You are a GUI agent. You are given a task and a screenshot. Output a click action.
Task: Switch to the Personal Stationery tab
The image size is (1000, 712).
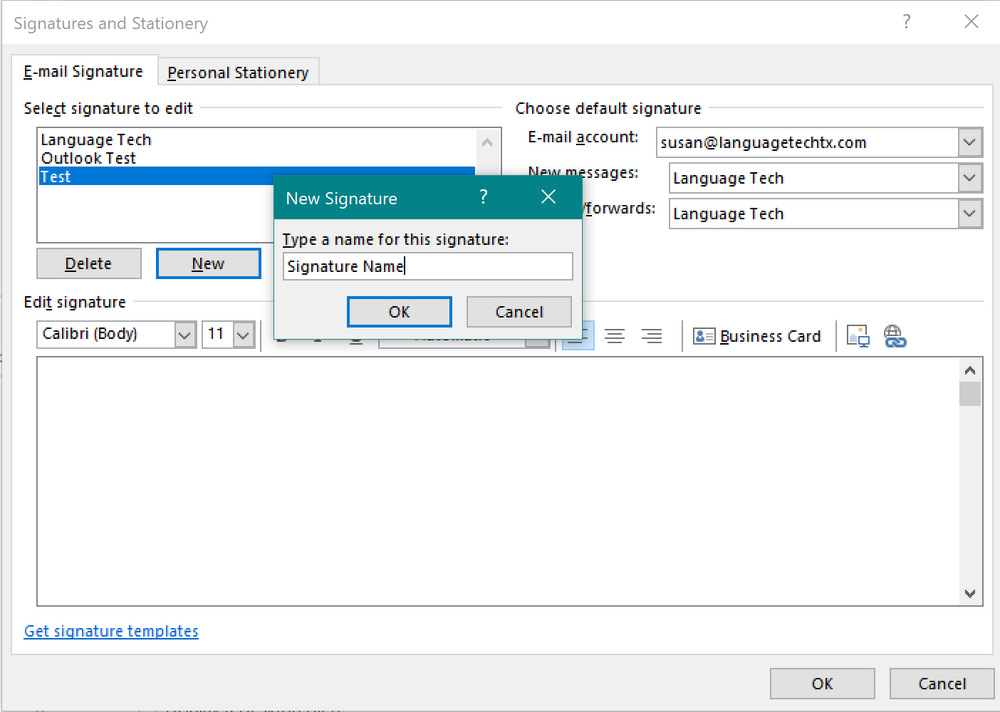click(x=238, y=71)
